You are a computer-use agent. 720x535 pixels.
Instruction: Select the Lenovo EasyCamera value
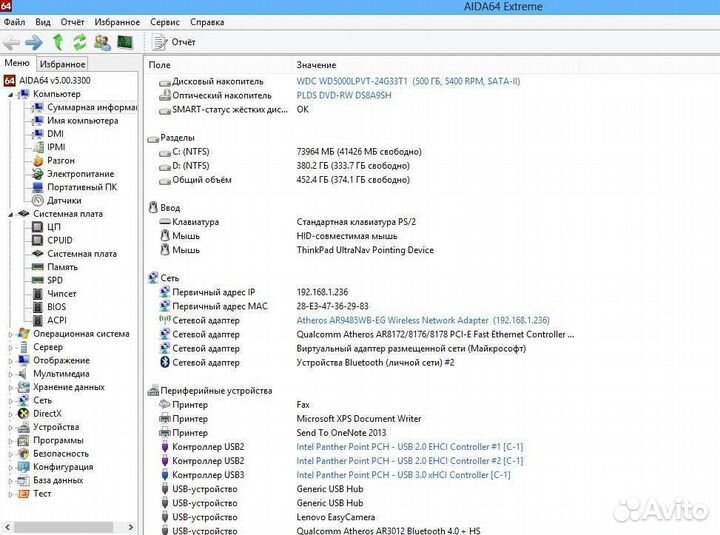[336, 517]
